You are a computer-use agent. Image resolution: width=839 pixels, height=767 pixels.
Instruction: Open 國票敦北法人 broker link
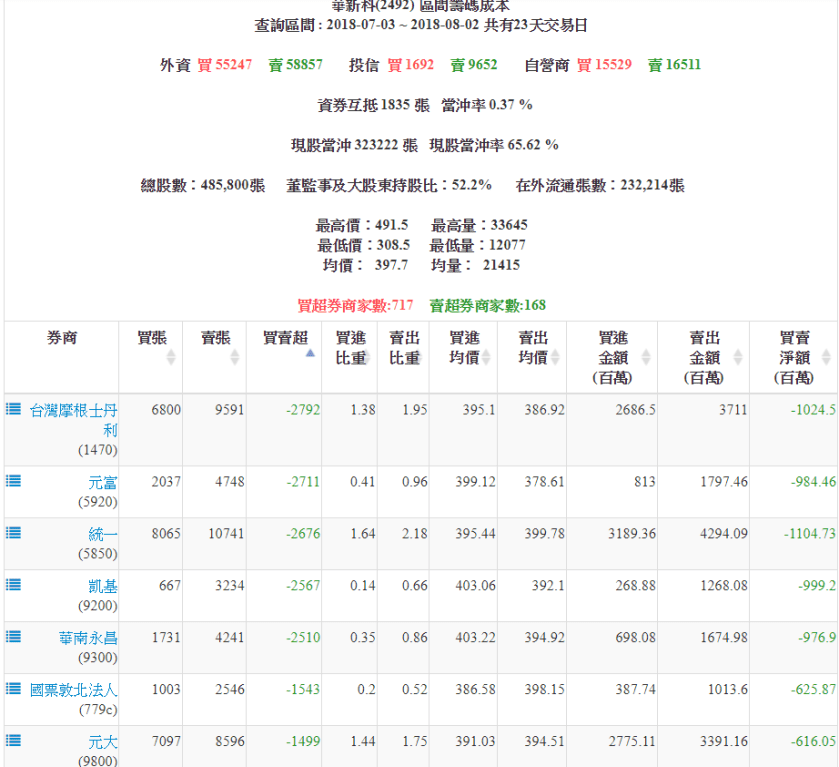pos(74,690)
